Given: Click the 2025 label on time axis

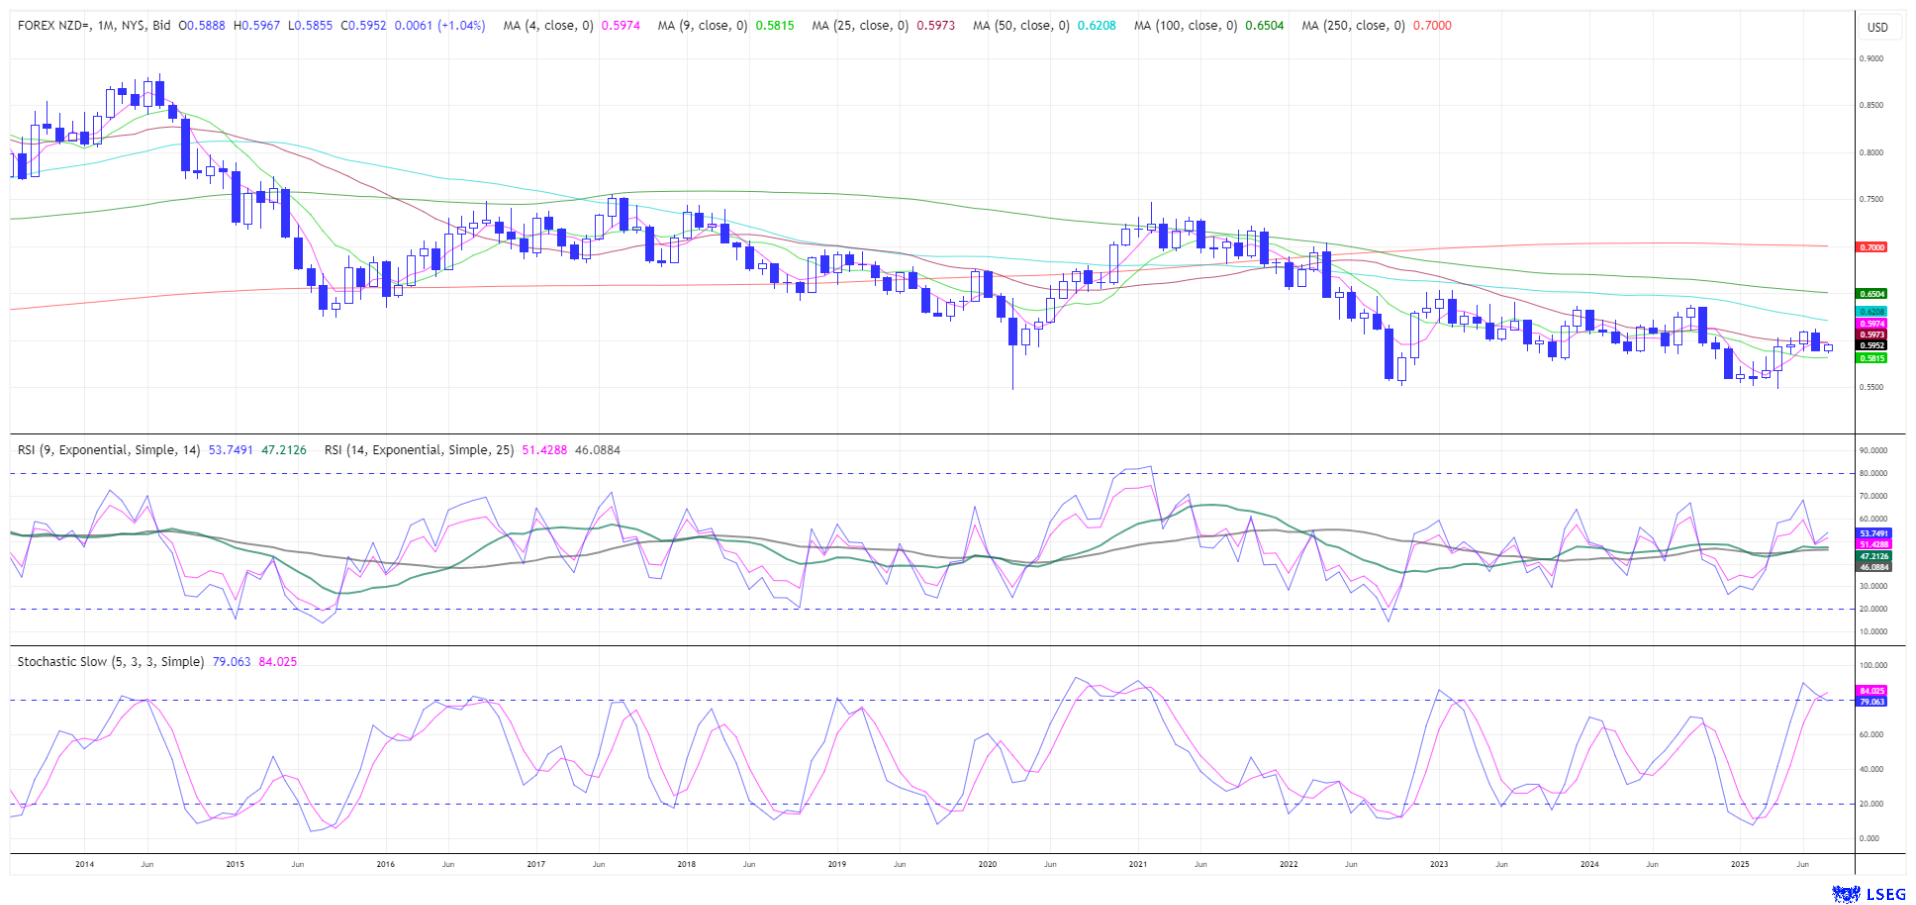Looking at the screenshot, I should coord(1740,864).
